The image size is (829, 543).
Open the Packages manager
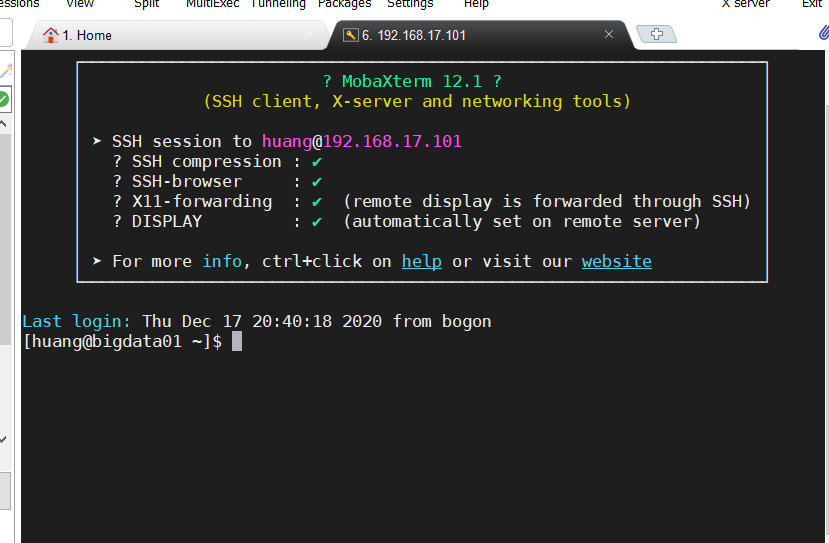344,4
